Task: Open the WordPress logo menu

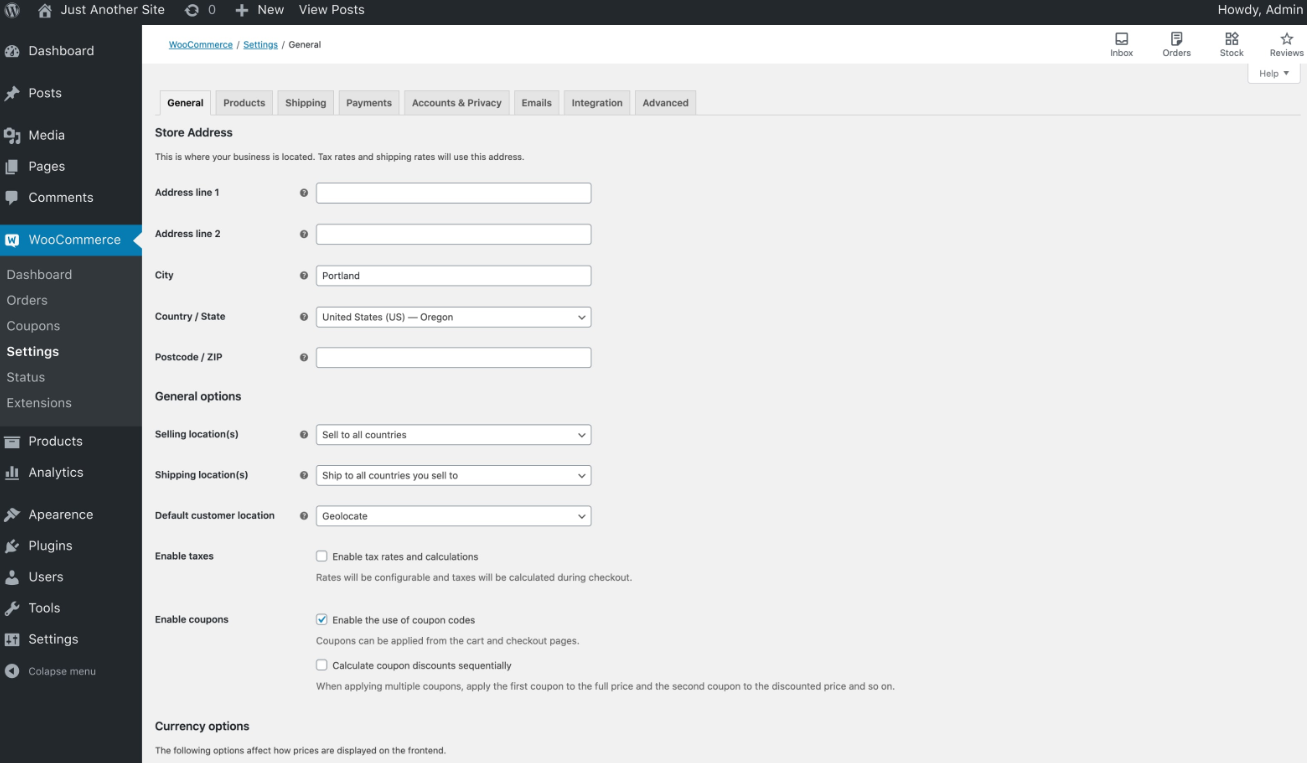Action: pyautogui.click(x=11, y=10)
